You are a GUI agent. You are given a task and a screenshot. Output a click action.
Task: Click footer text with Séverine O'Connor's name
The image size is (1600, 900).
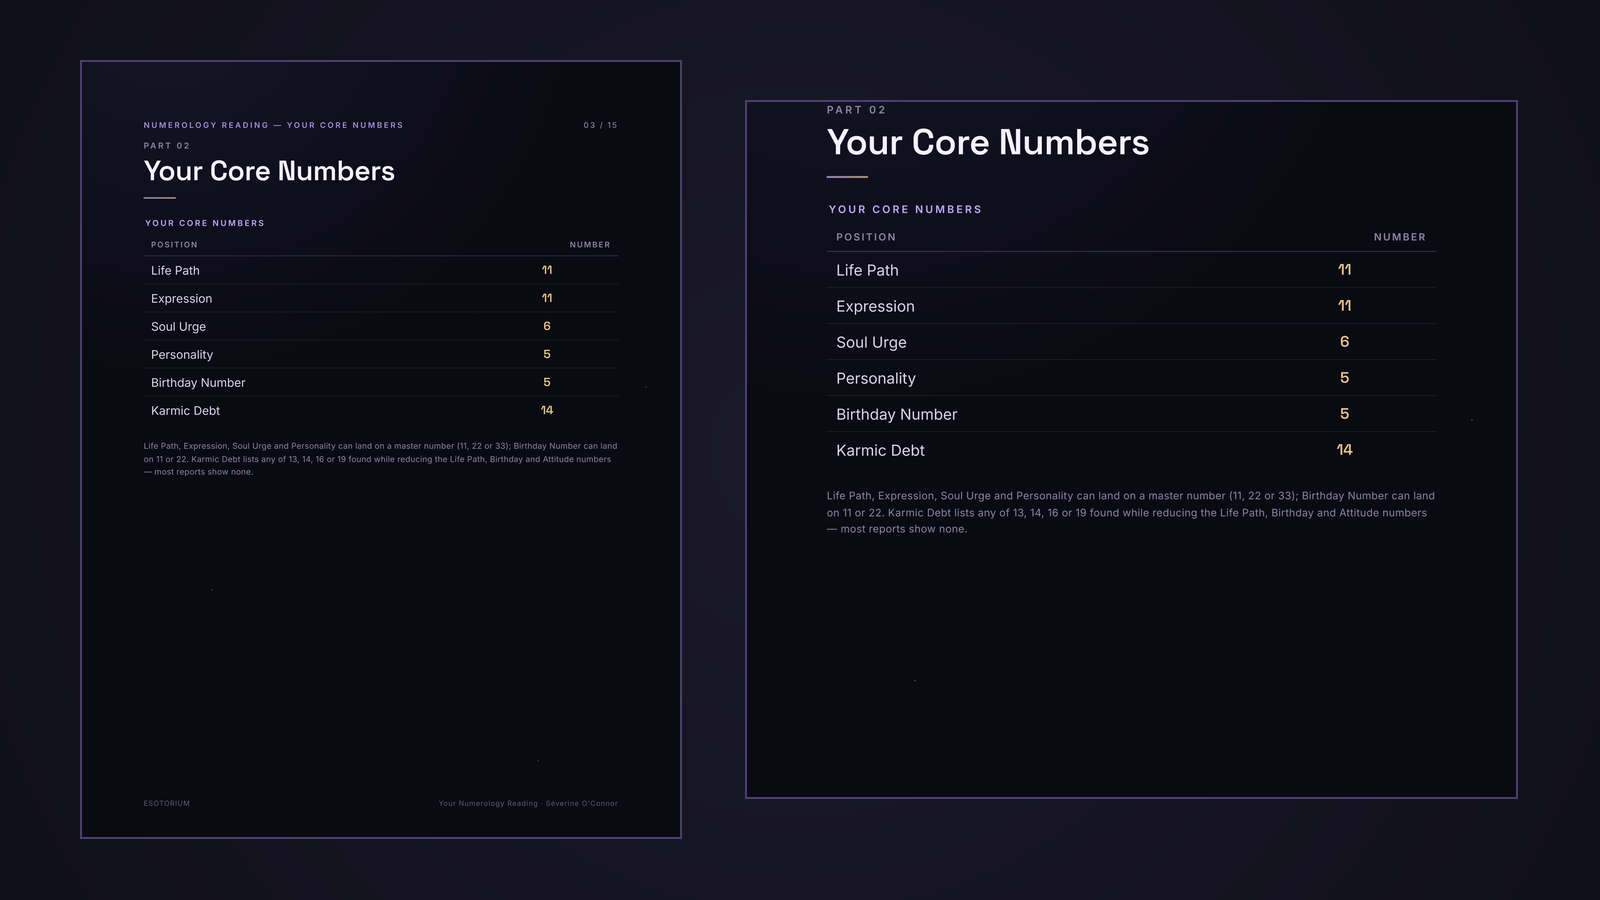pyautogui.click(x=528, y=803)
